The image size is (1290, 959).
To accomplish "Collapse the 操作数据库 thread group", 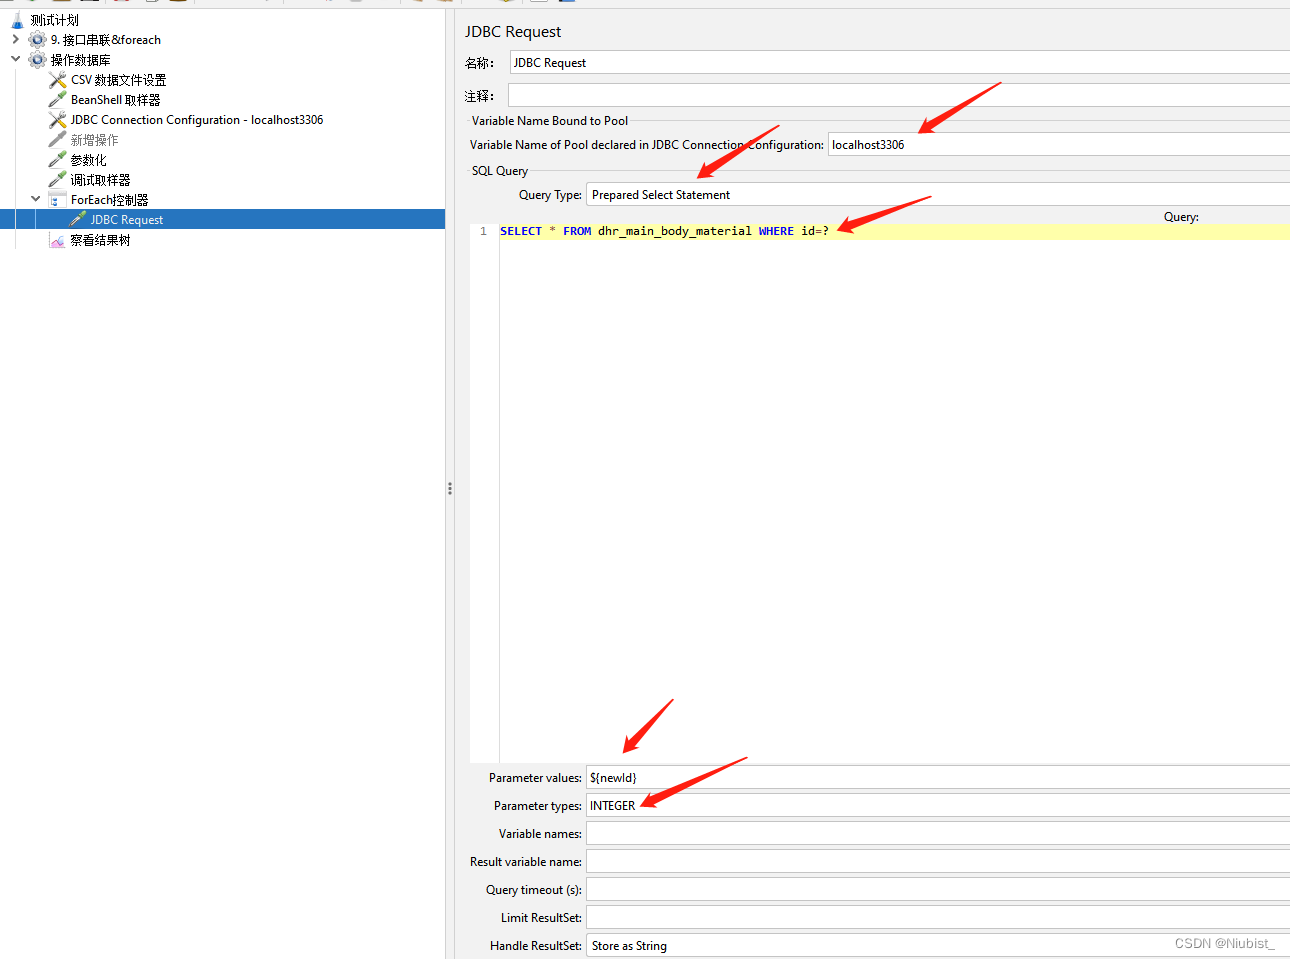I will click(15, 59).
